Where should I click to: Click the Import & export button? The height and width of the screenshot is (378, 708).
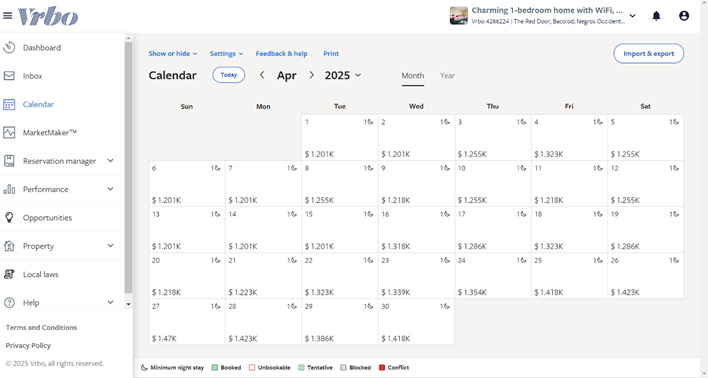click(x=648, y=53)
